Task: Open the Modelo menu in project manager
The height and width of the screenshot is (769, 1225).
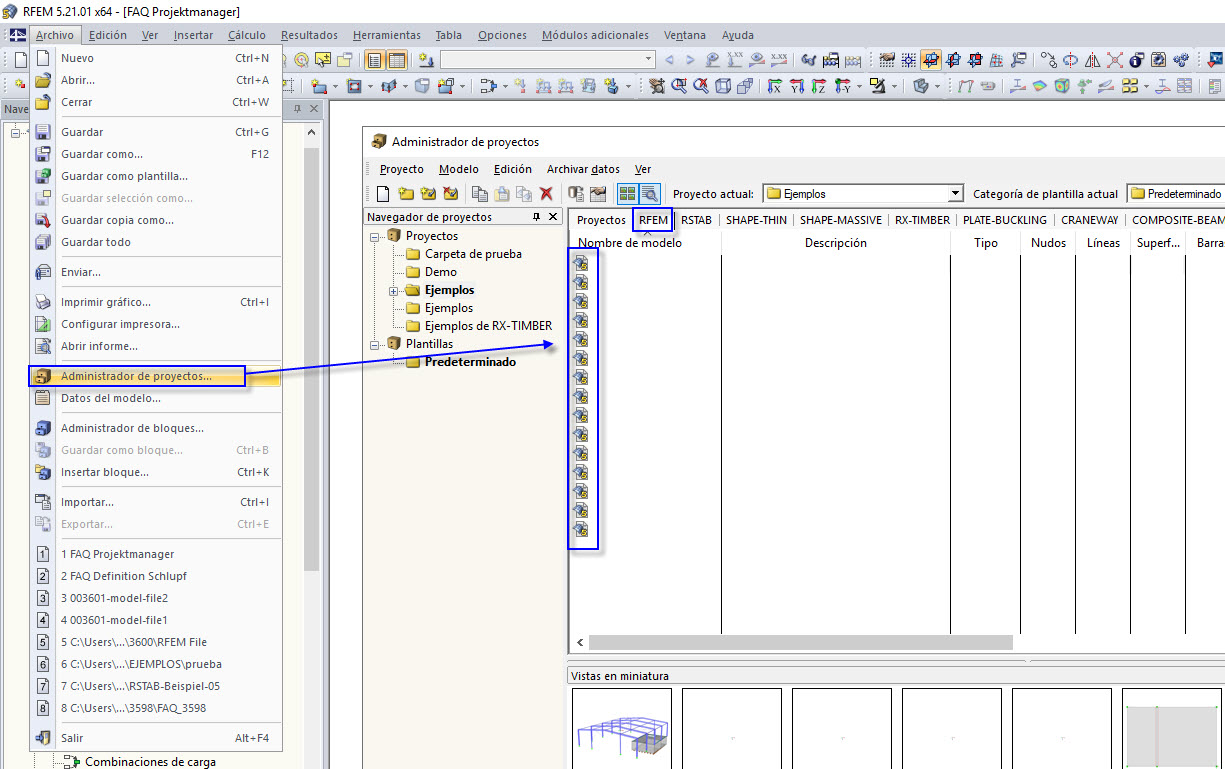Action: tap(459, 169)
